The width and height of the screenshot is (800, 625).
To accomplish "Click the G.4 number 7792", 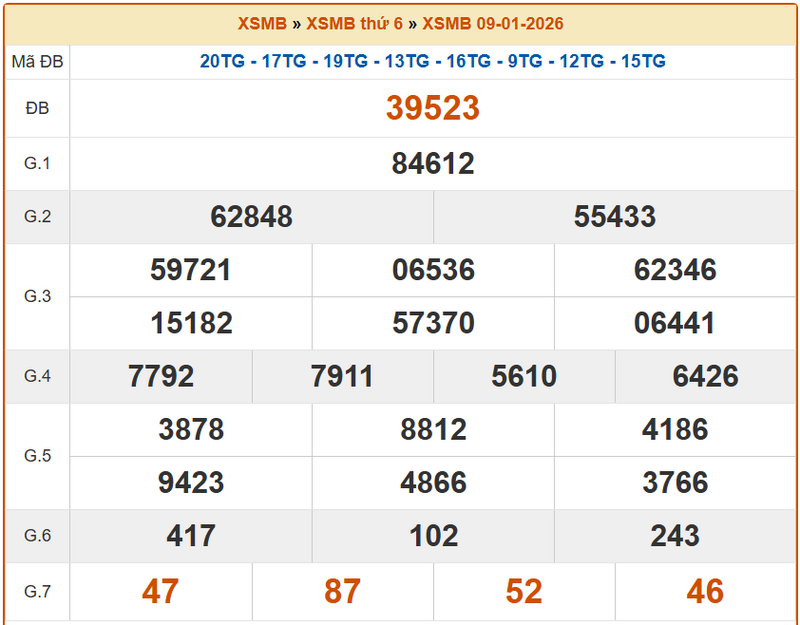I will (161, 376).
